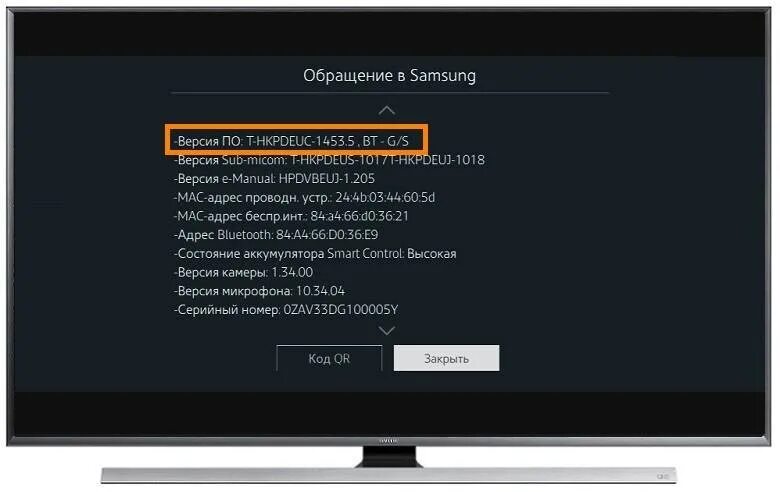This screenshot has height=492, width=780.
Task: Click the Серийный номер entry
Action: [x=286, y=310]
